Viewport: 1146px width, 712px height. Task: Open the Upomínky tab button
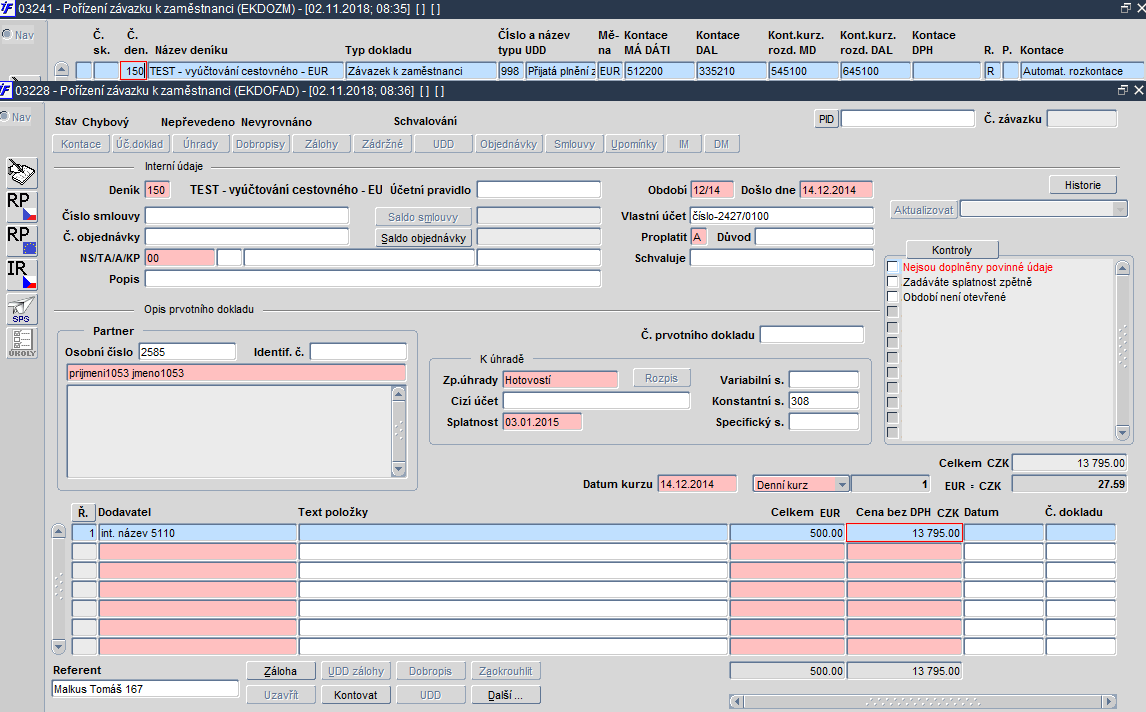point(634,144)
